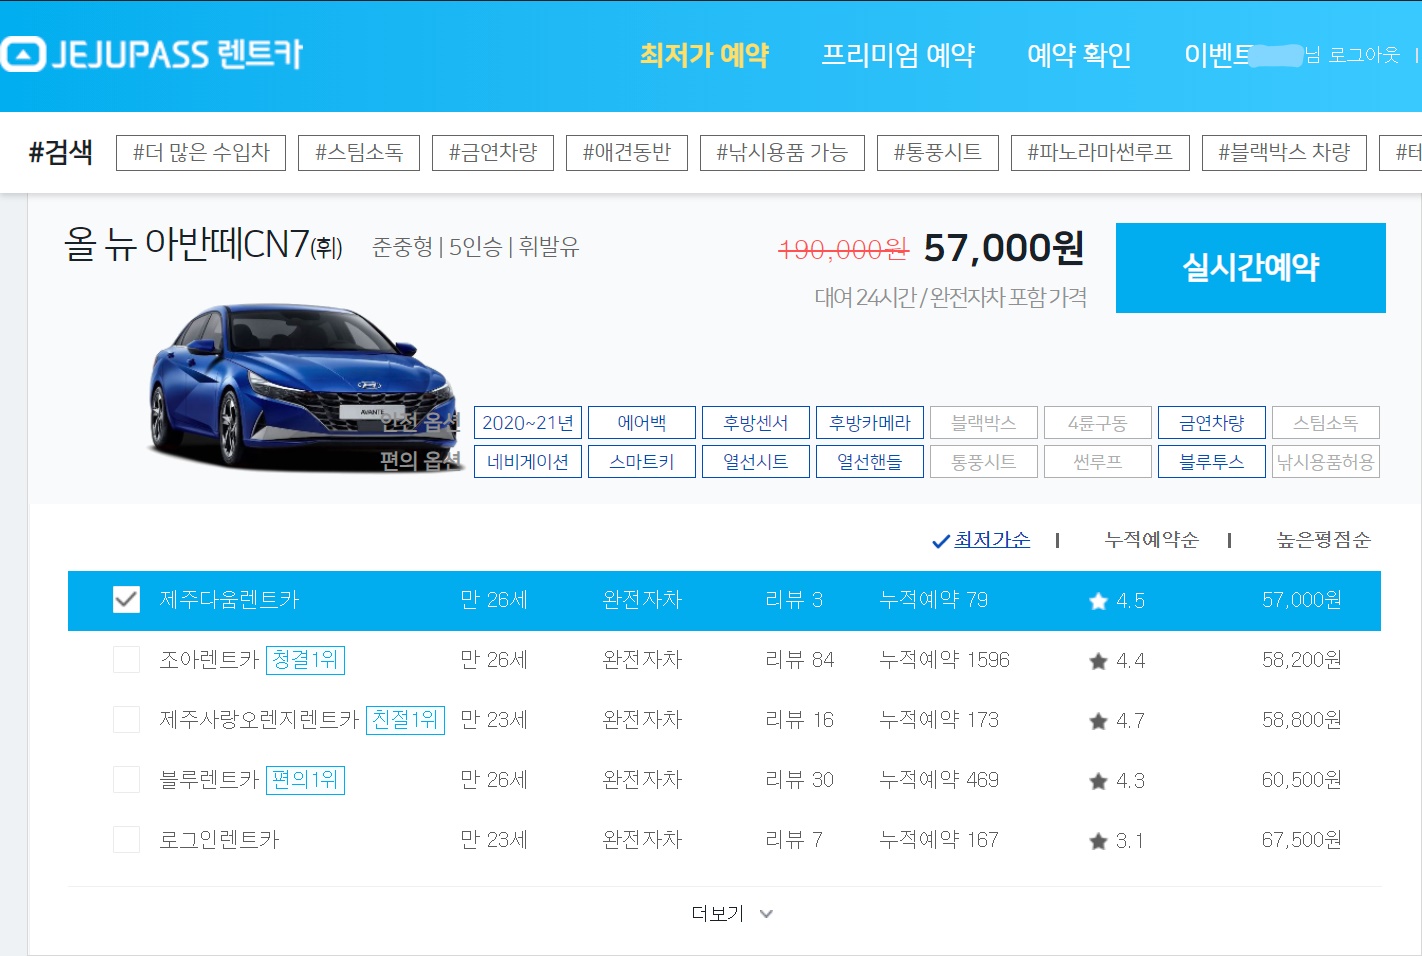Click the 친절1위 badge
The image size is (1422, 956).
pos(405,720)
